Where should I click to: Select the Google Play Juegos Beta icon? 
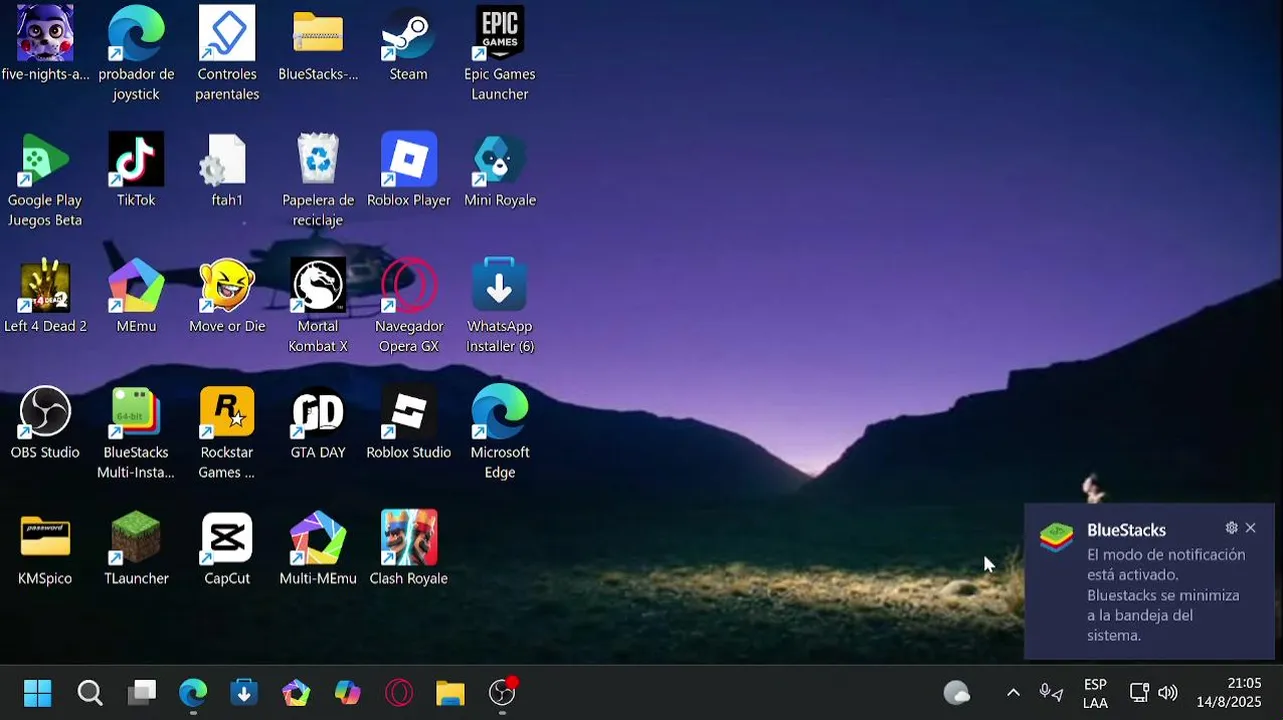click(45, 180)
